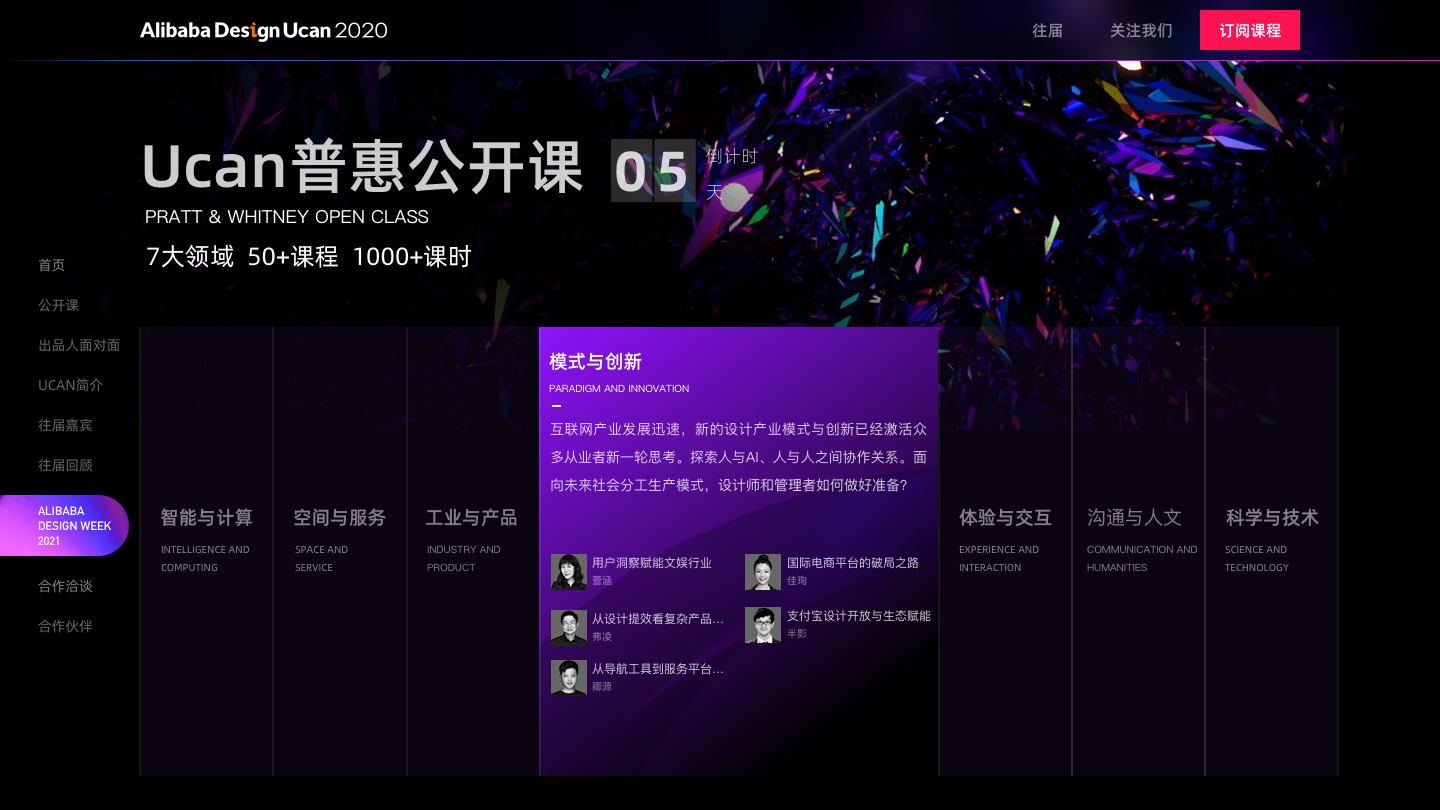
Task: Click speaker photo for 支付宝设计开放与生态赋能
Action: (763, 625)
